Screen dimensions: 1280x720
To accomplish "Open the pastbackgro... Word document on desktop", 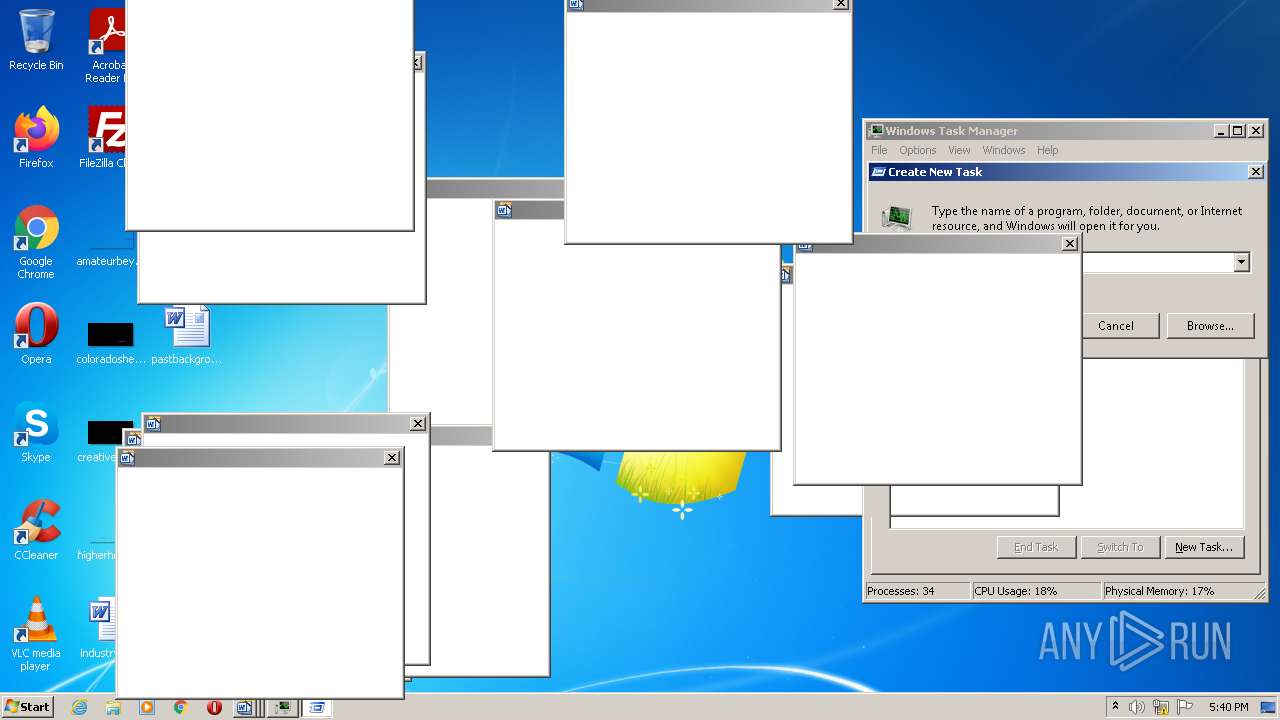I will (x=187, y=334).
